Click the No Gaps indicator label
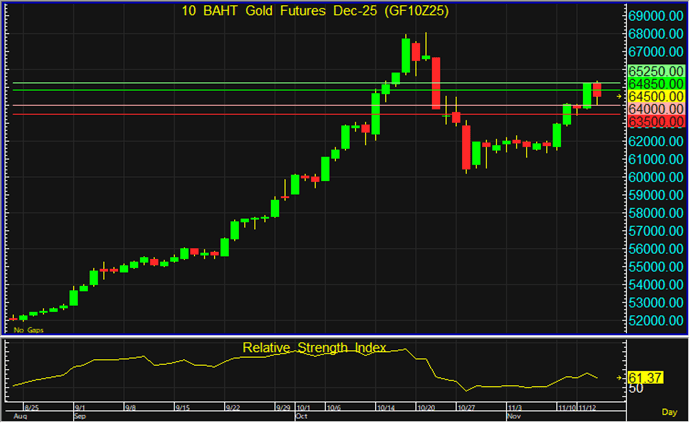Screen dimensions: 690x423 (26, 329)
